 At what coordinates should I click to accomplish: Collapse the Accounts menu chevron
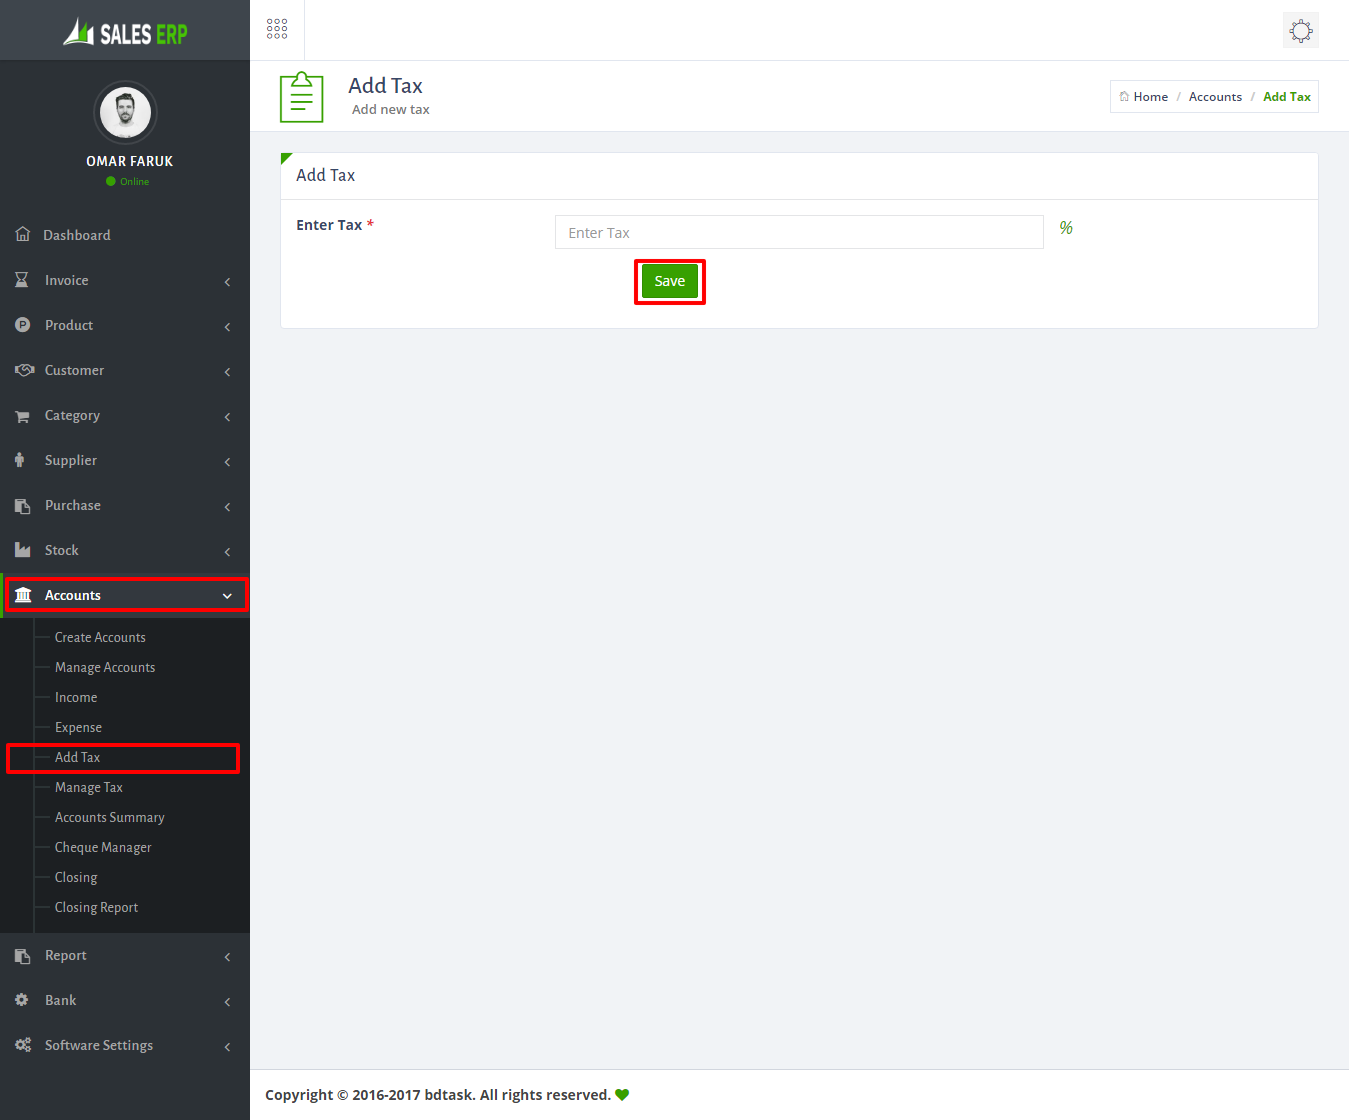[227, 596]
